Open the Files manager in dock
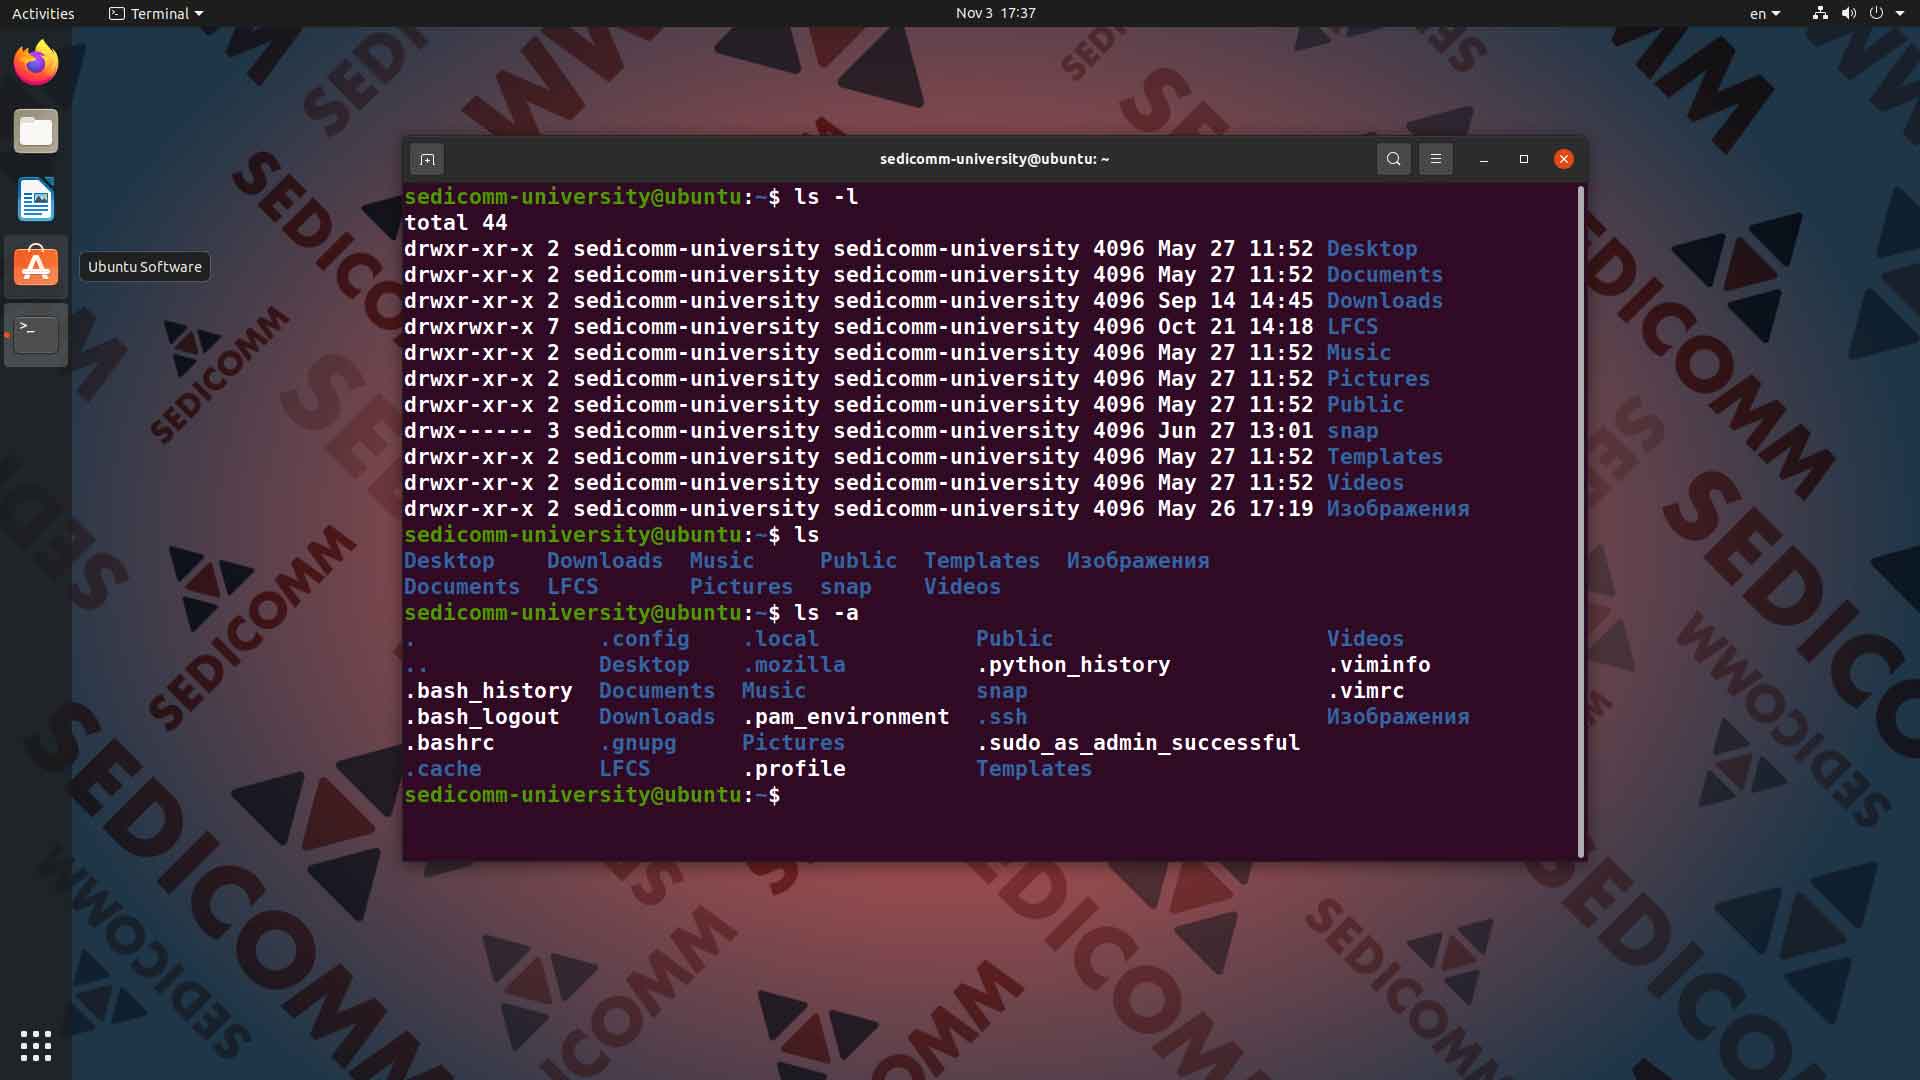 [x=36, y=131]
